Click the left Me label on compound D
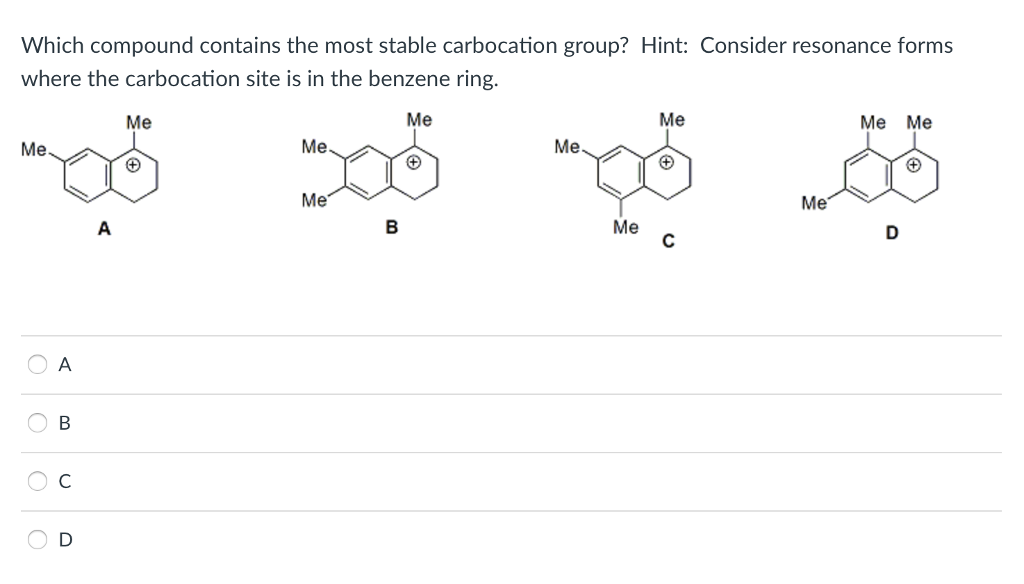This screenshot has height=584, width=1024. [x=811, y=202]
